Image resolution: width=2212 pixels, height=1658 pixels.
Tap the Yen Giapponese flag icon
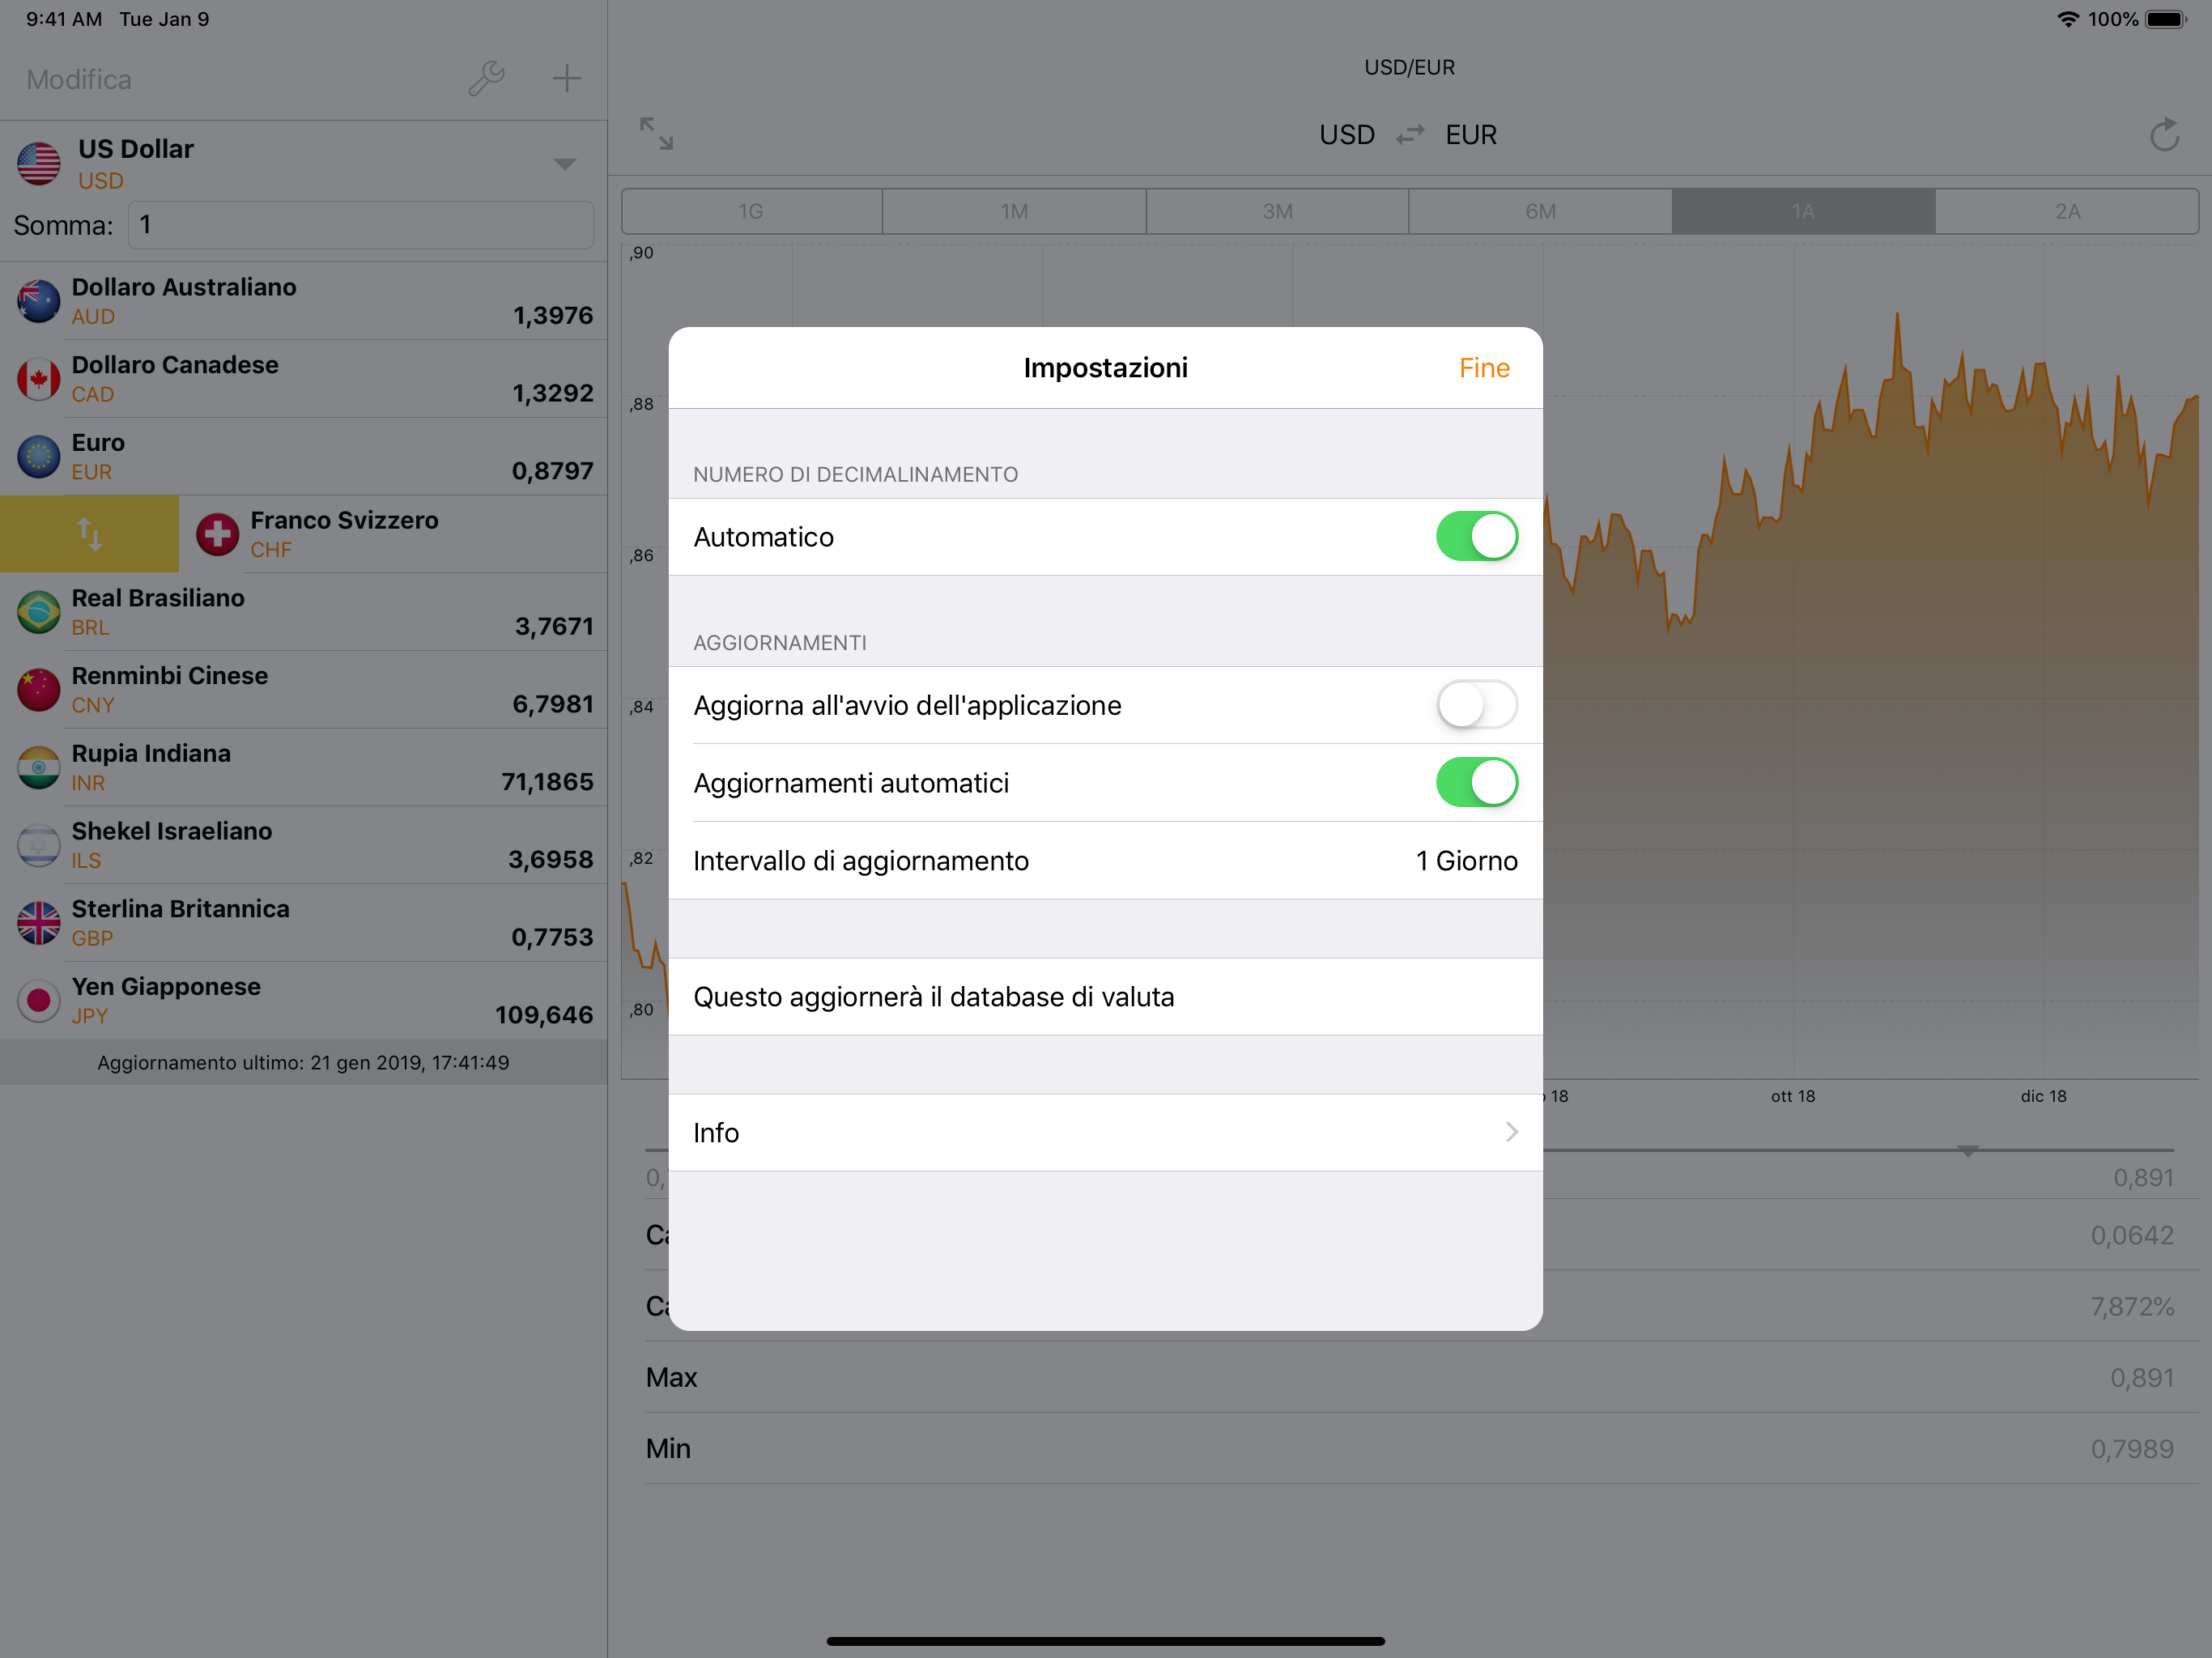pyautogui.click(x=39, y=1000)
